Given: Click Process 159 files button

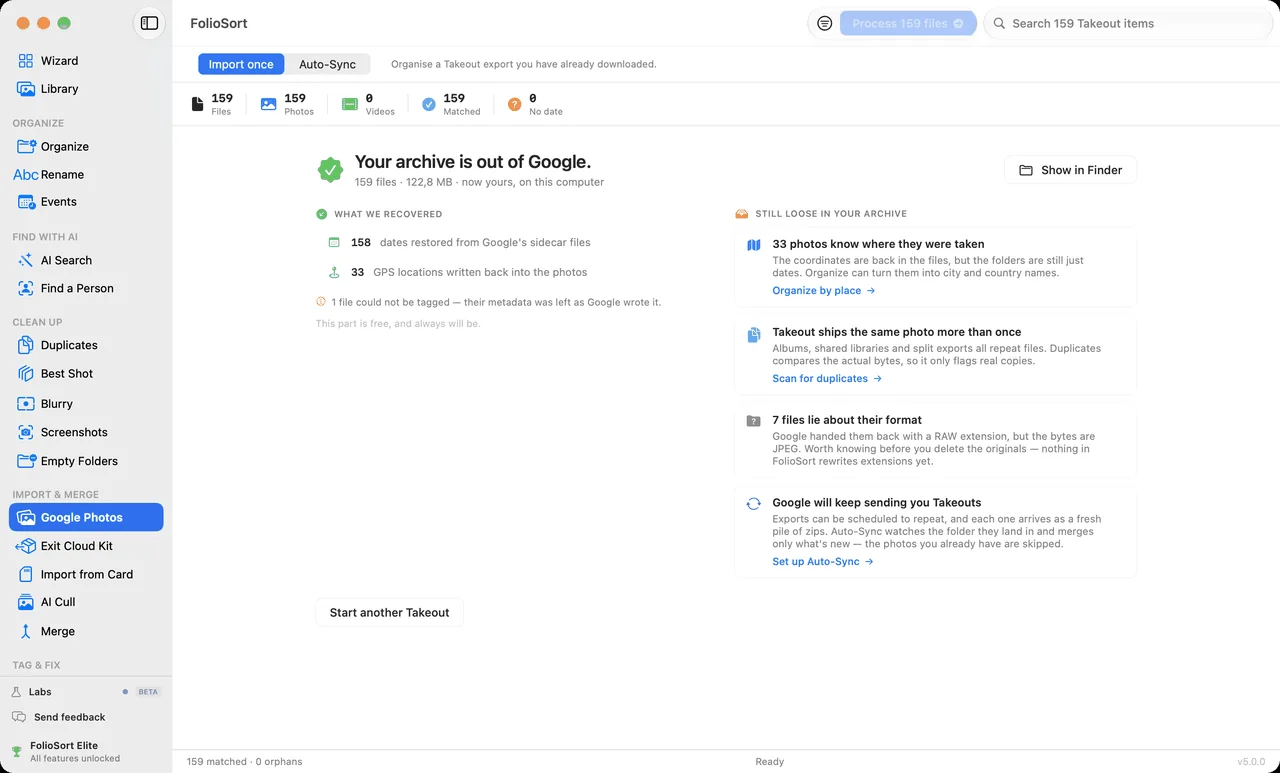Looking at the screenshot, I should (908, 23).
